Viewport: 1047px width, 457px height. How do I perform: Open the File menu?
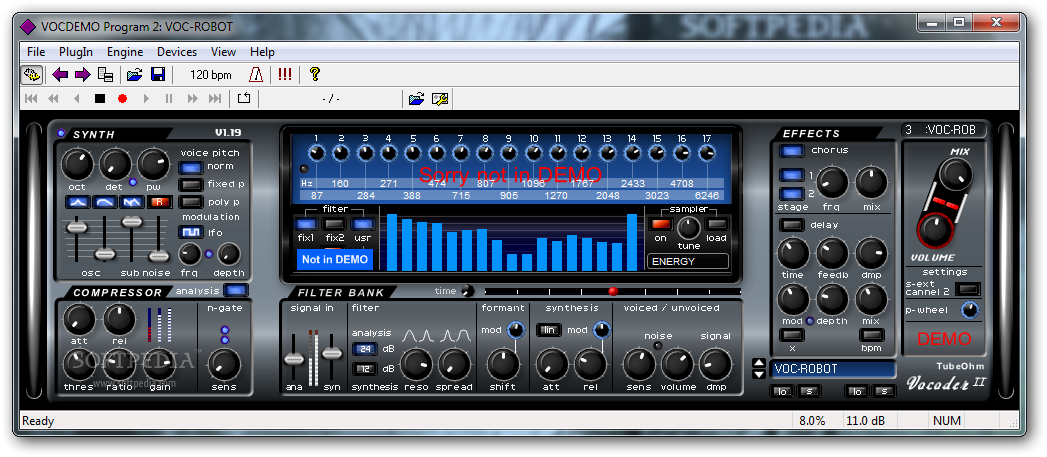(36, 51)
